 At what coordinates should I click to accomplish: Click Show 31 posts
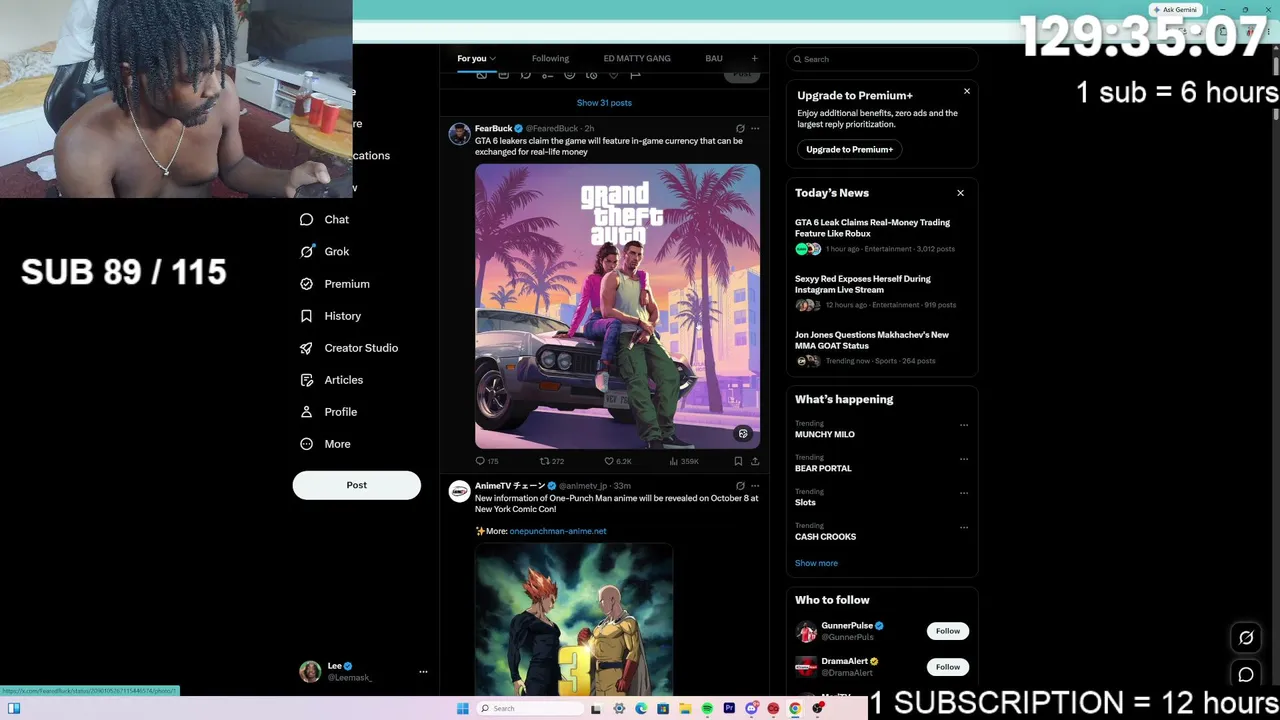point(604,103)
